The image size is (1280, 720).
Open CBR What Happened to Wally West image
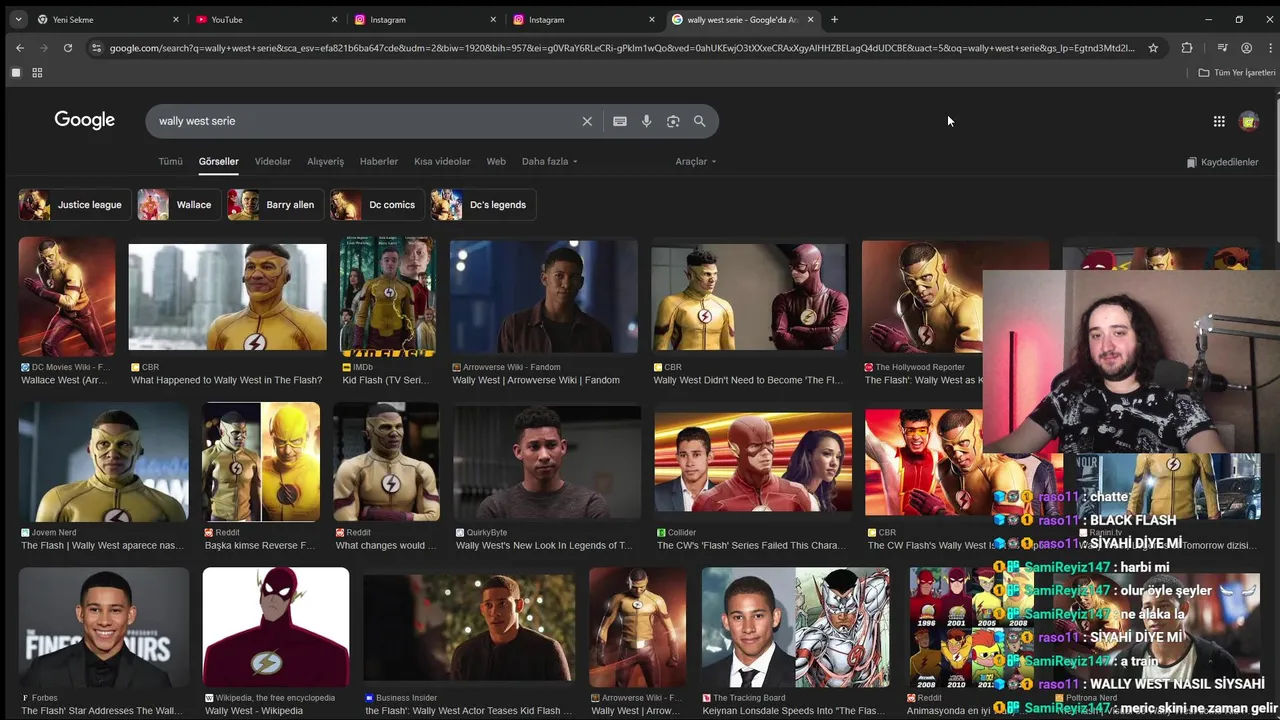coord(227,297)
